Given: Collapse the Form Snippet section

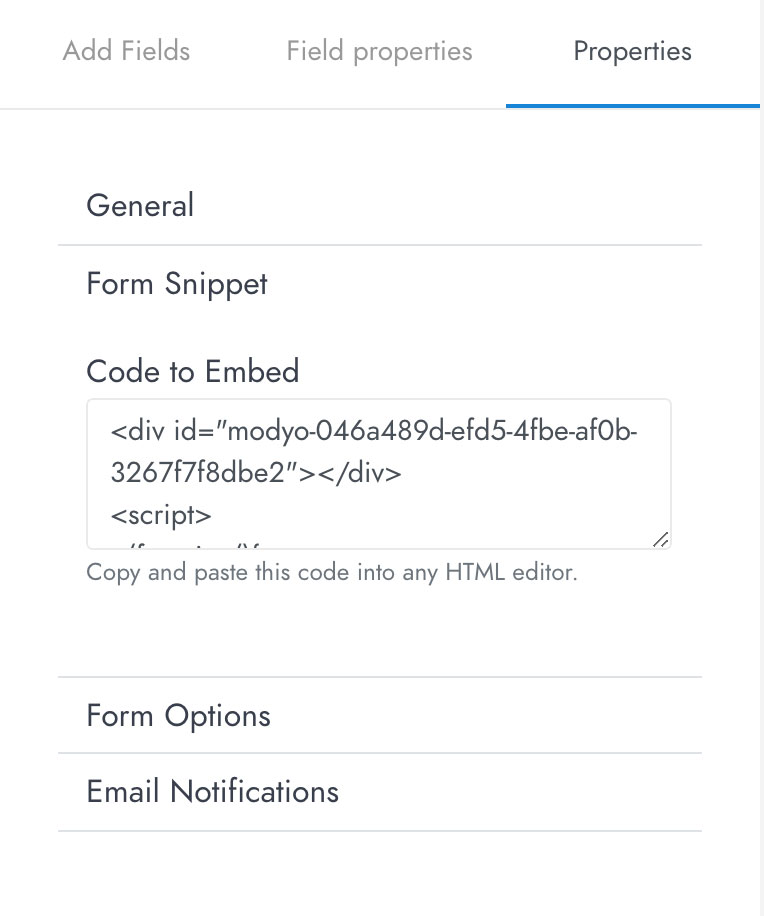Looking at the screenshot, I should coord(380,284).
